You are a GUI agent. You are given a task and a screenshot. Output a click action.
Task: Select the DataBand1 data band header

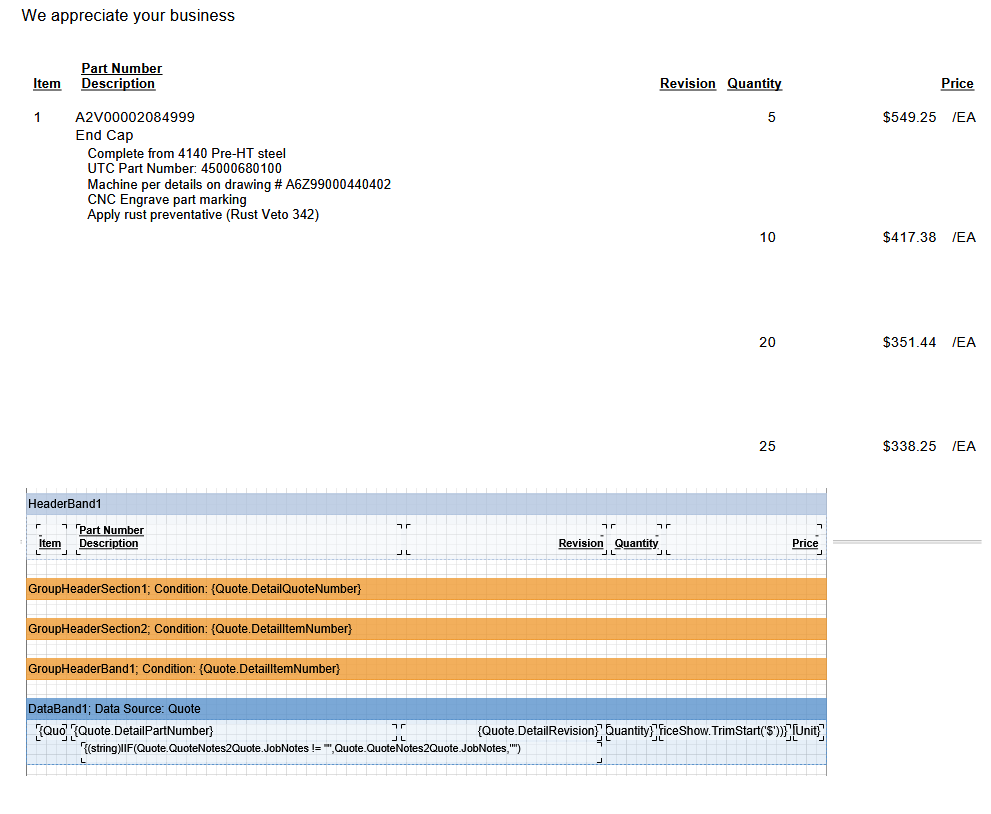point(114,709)
